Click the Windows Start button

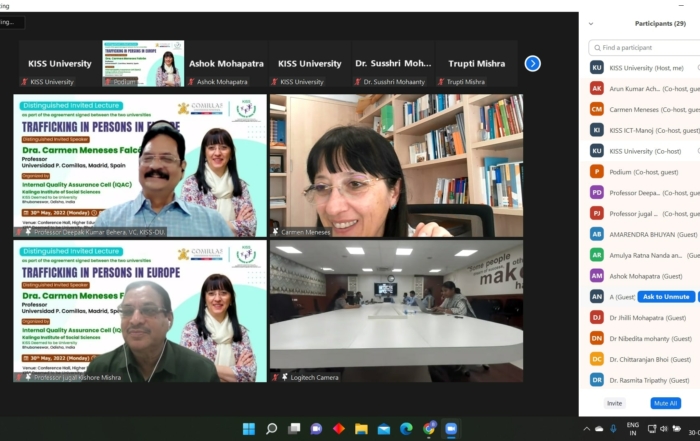click(249, 428)
